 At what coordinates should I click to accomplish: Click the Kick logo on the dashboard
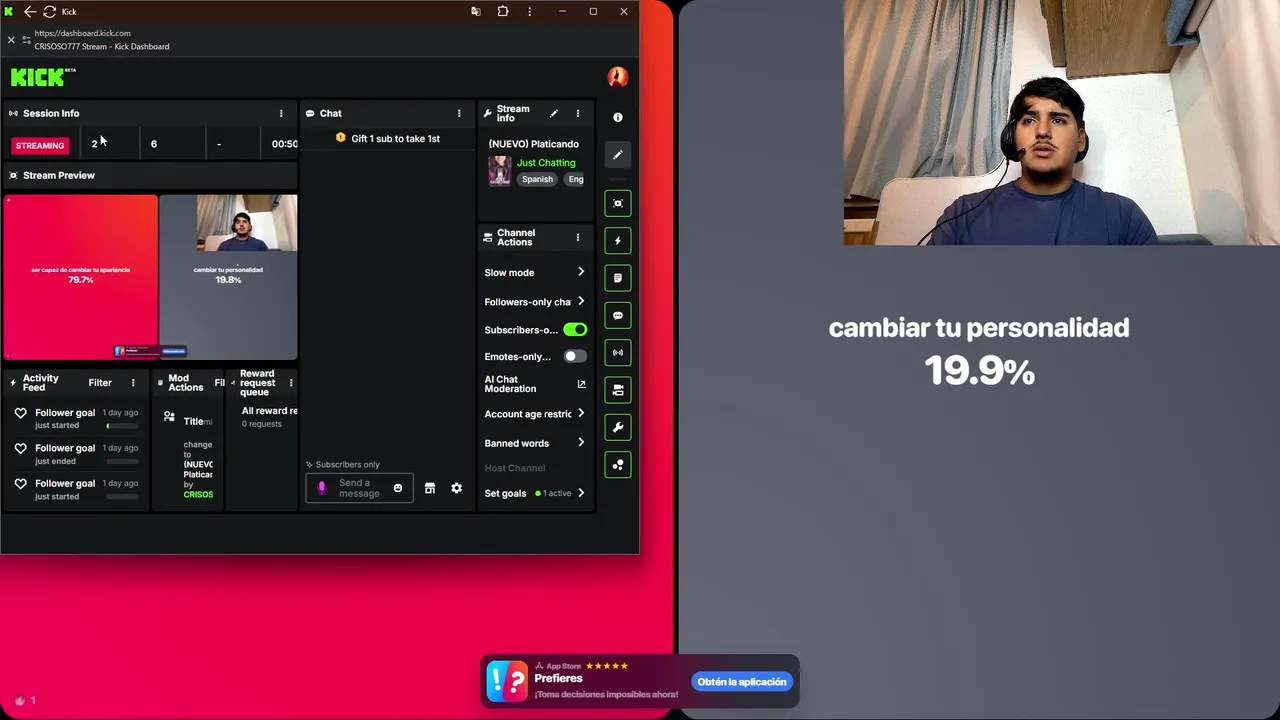(x=43, y=77)
